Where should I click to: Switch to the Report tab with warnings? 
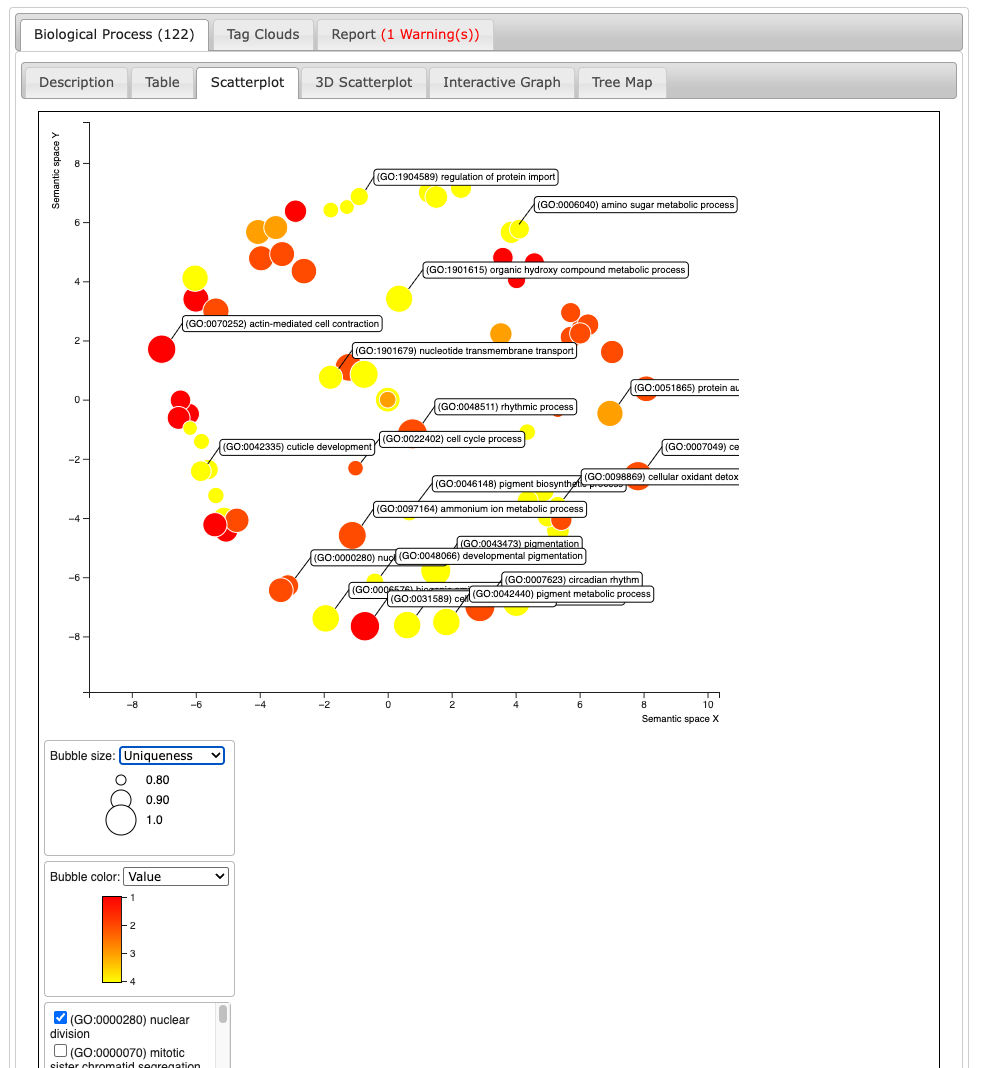point(405,34)
